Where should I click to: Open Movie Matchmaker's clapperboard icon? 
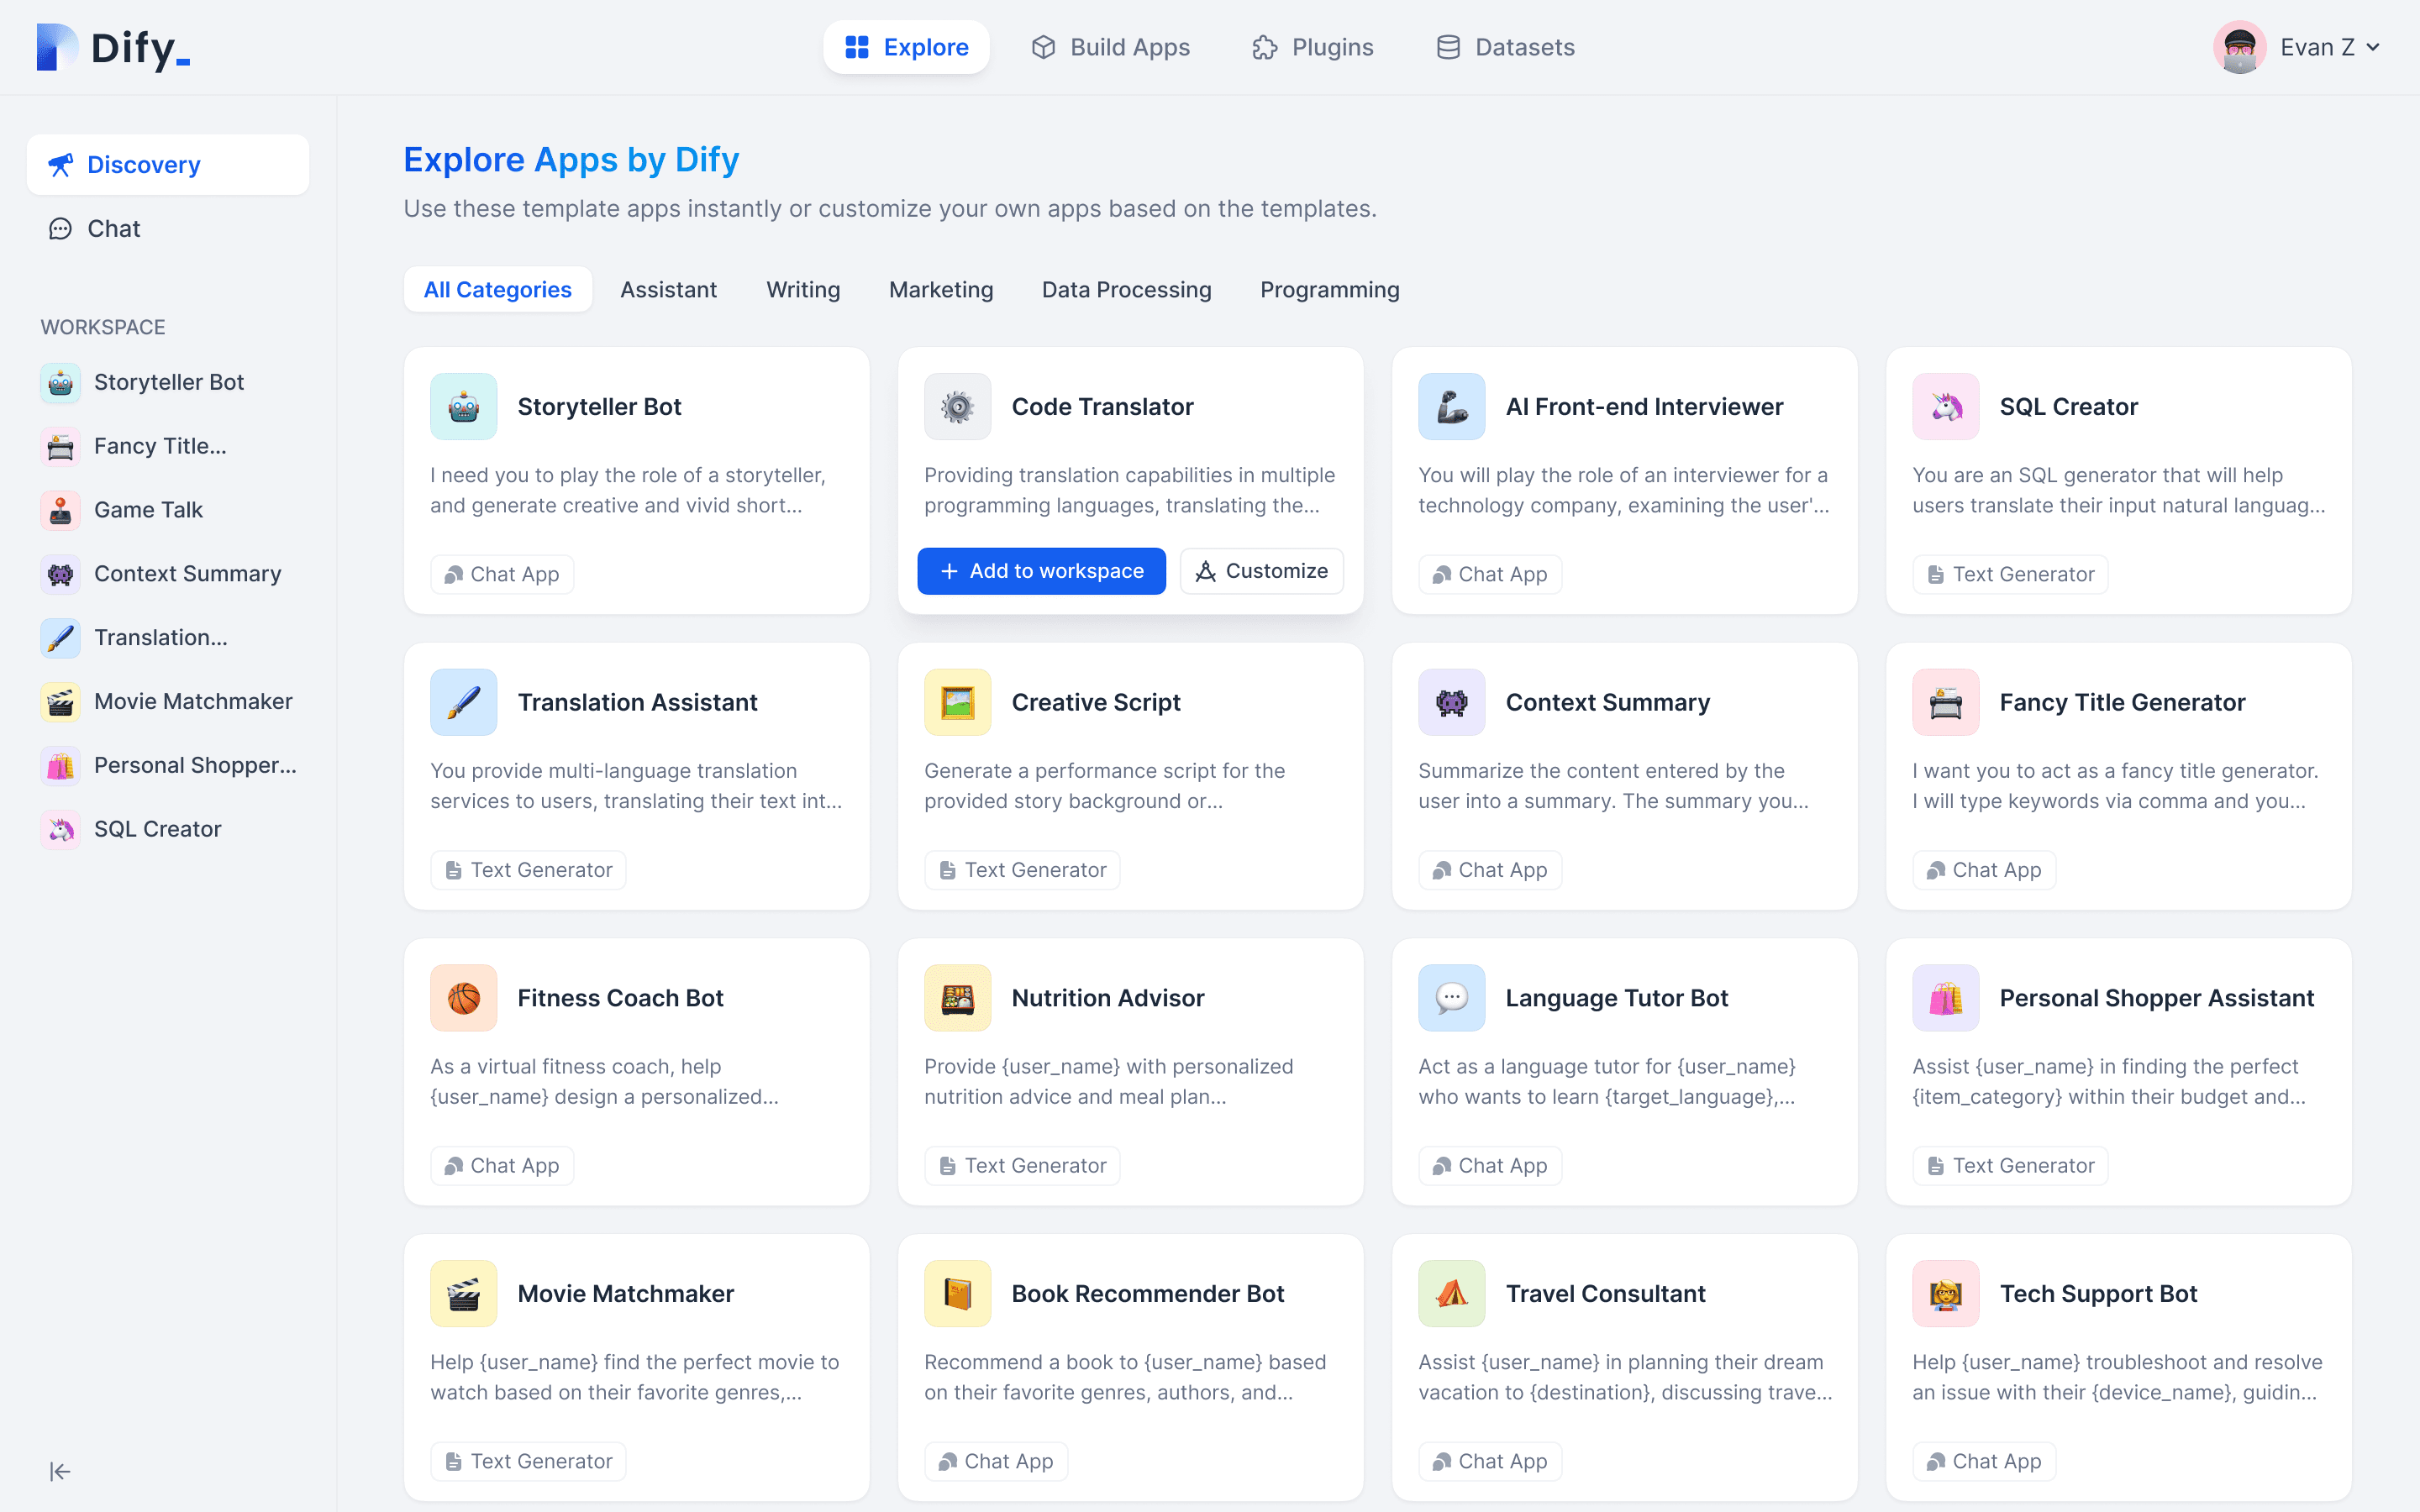pyautogui.click(x=60, y=701)
